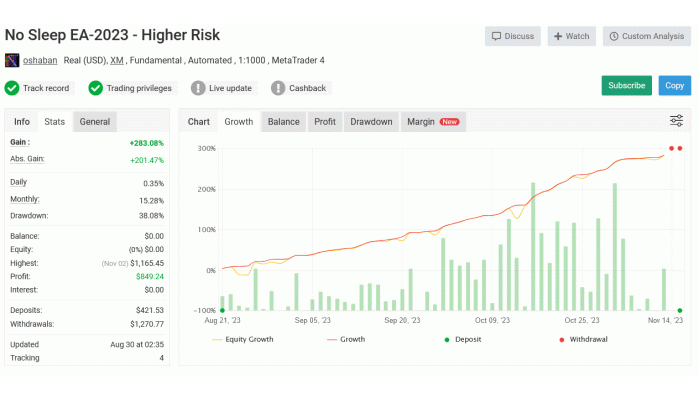
Task: Open the Margin tab marked New
Action: 432,122
